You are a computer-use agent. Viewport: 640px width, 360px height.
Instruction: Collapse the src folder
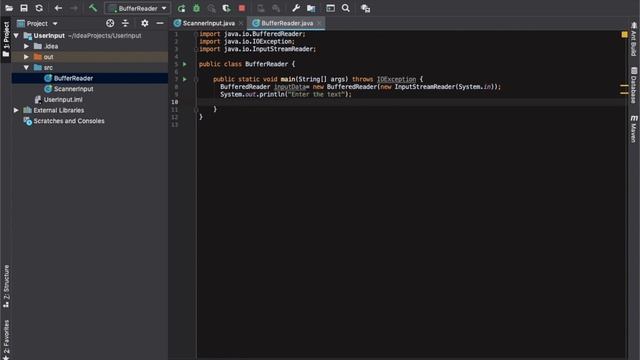pyautogui.click(x=27, y=67)
